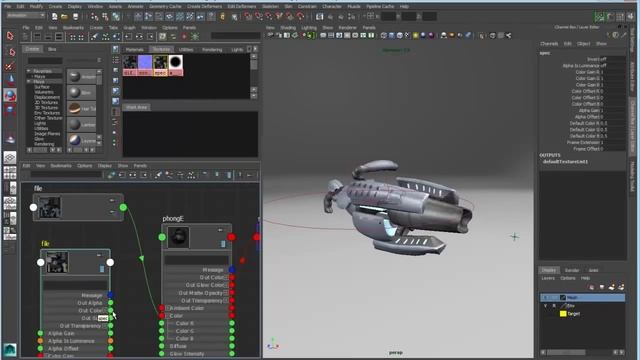The height and width of the screenshot is (360, 640).
Task: Expand Out Glow Color on phongE node
Action: point(226,285)
